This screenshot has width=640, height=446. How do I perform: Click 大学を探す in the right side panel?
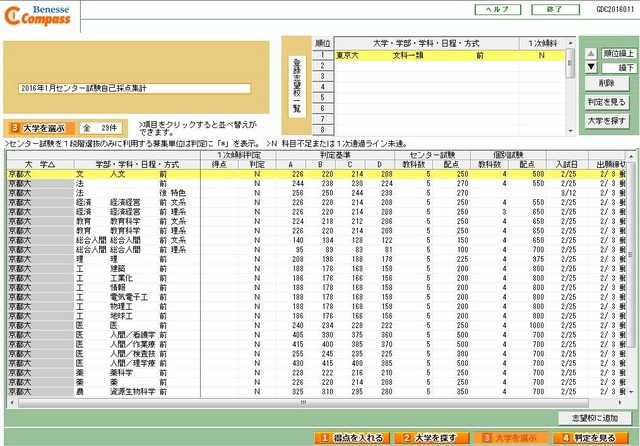click(x=607, y=121)
